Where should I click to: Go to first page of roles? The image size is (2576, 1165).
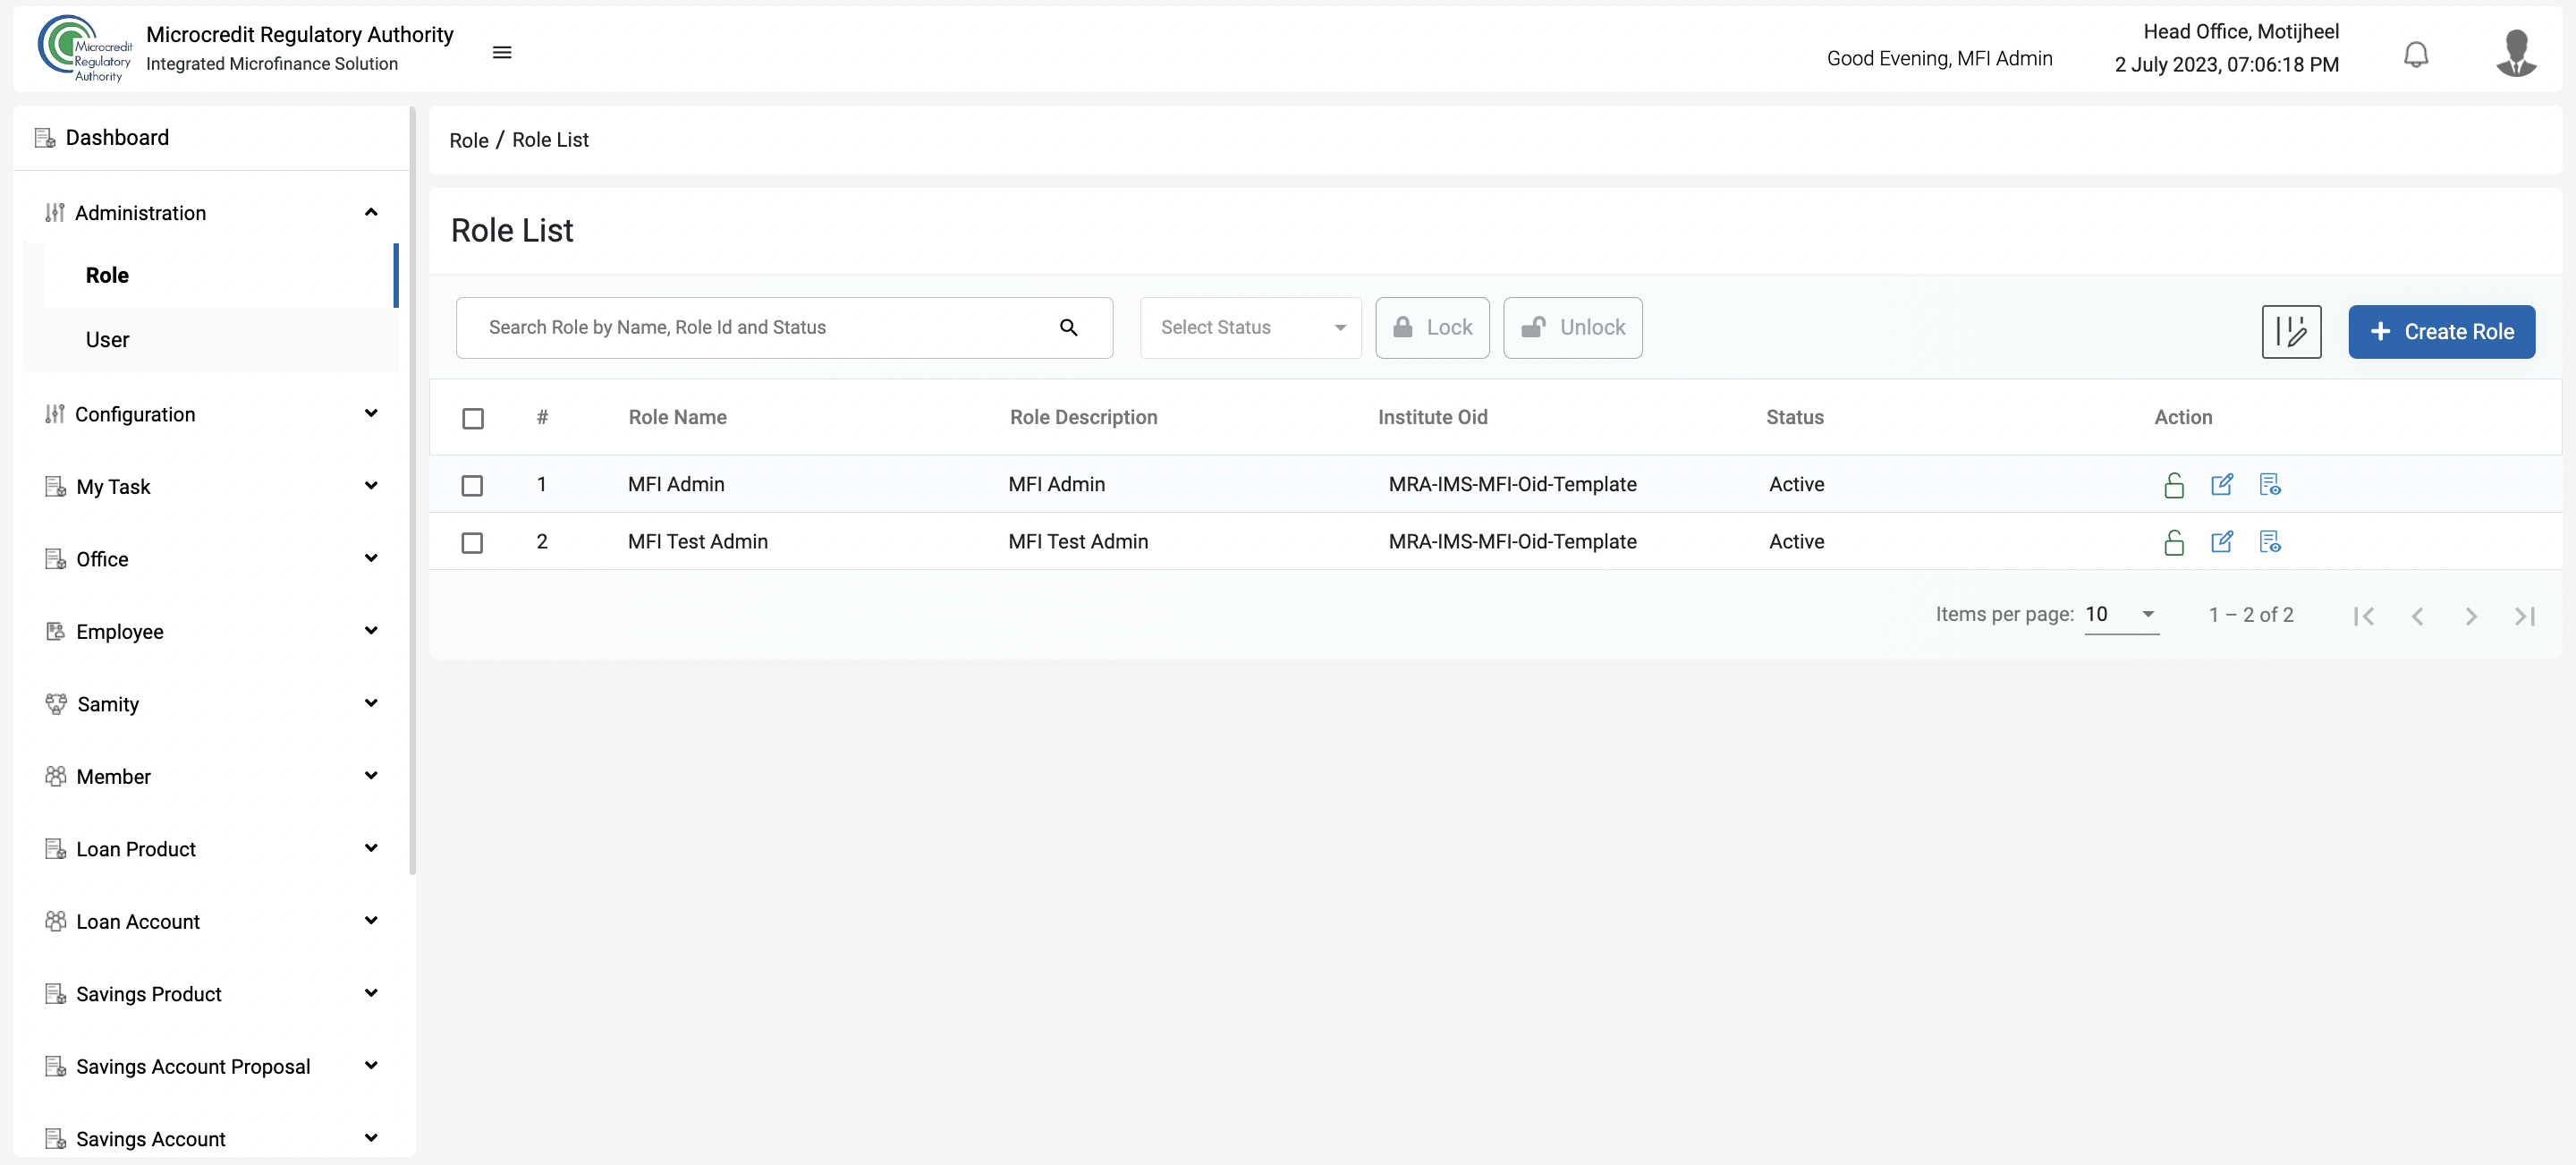(x=2363, y=616)
